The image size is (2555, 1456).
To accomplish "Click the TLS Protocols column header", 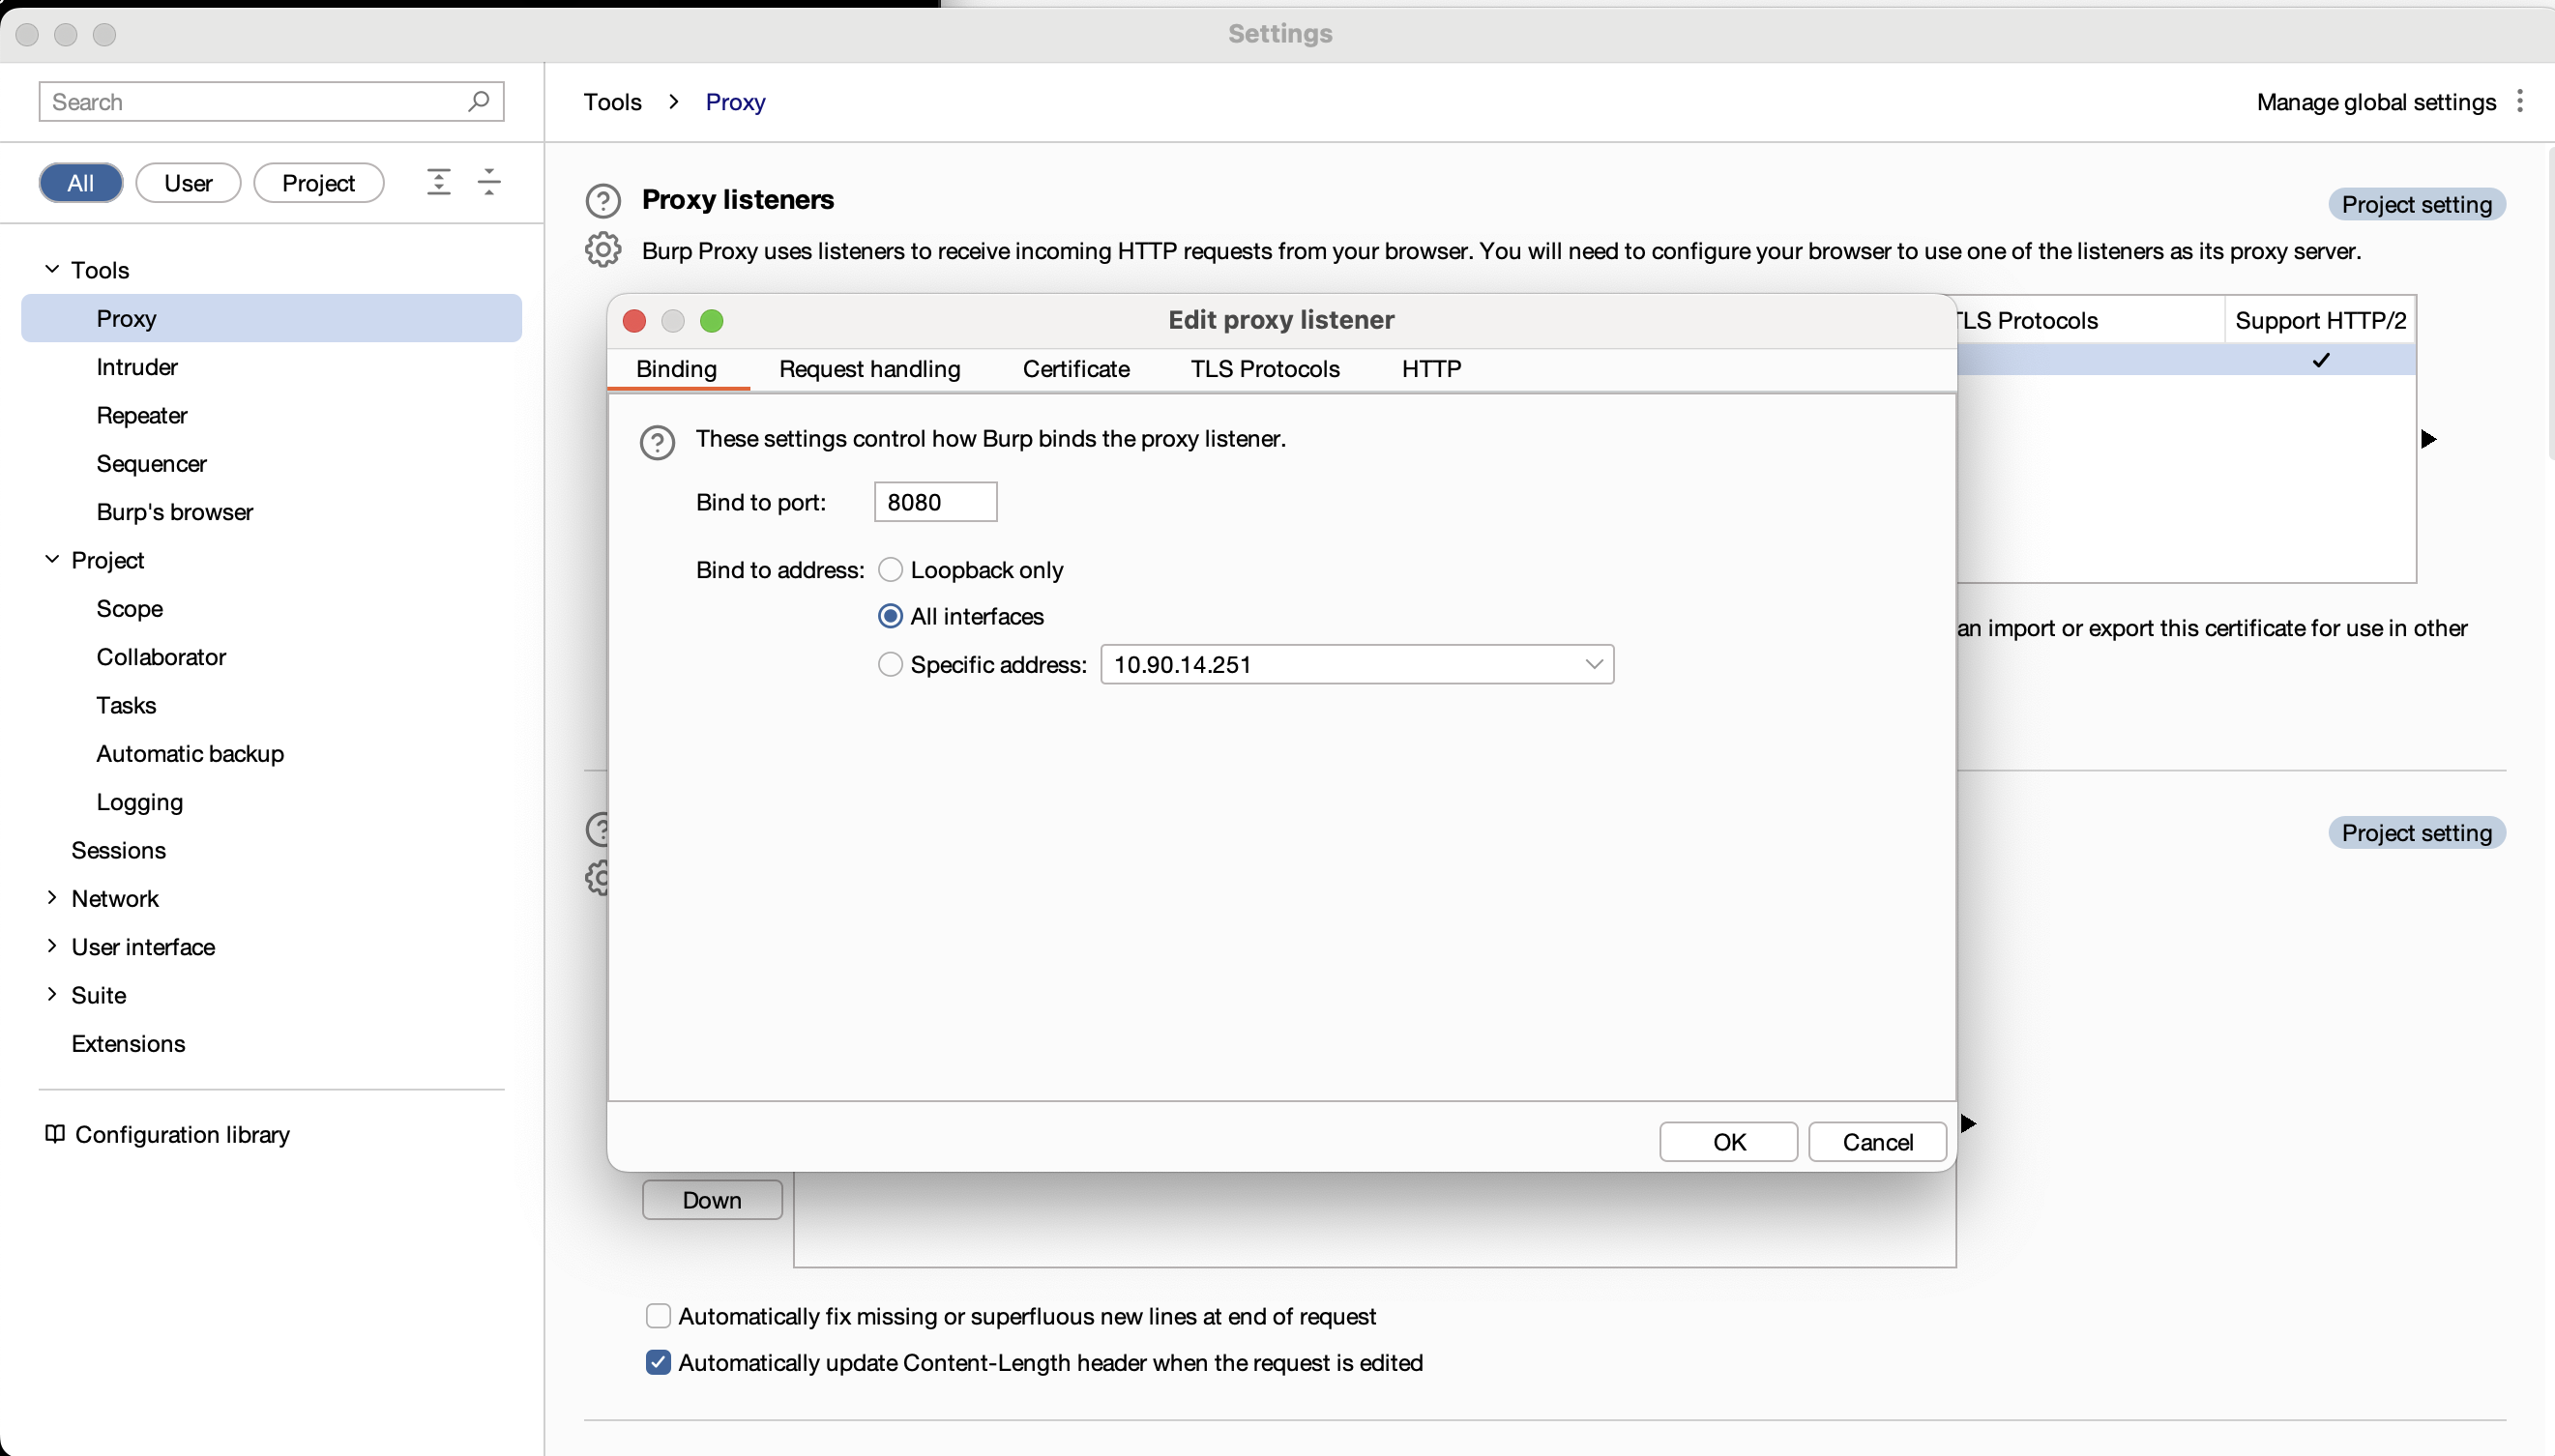I will click(2090, 320).
